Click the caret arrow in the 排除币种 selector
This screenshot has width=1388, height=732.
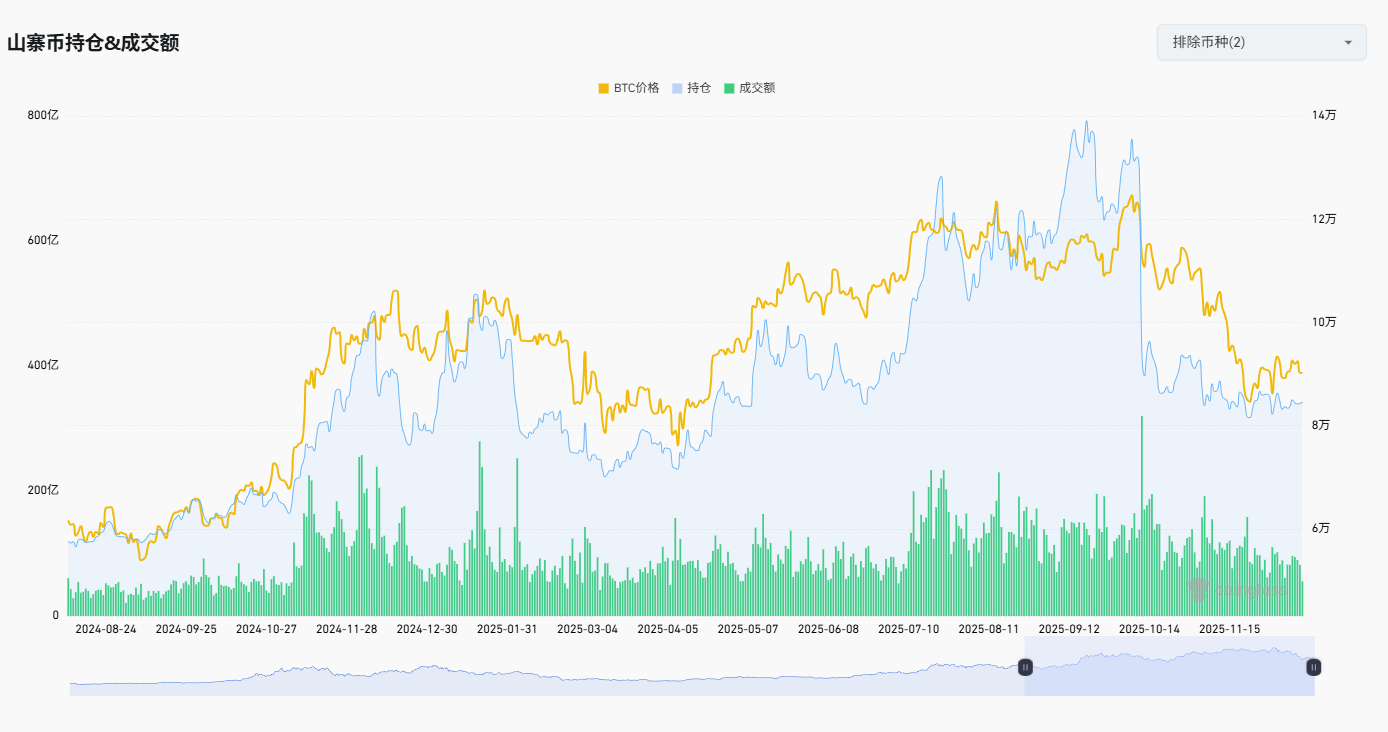pyautogui.click(x=1347, y=42)
